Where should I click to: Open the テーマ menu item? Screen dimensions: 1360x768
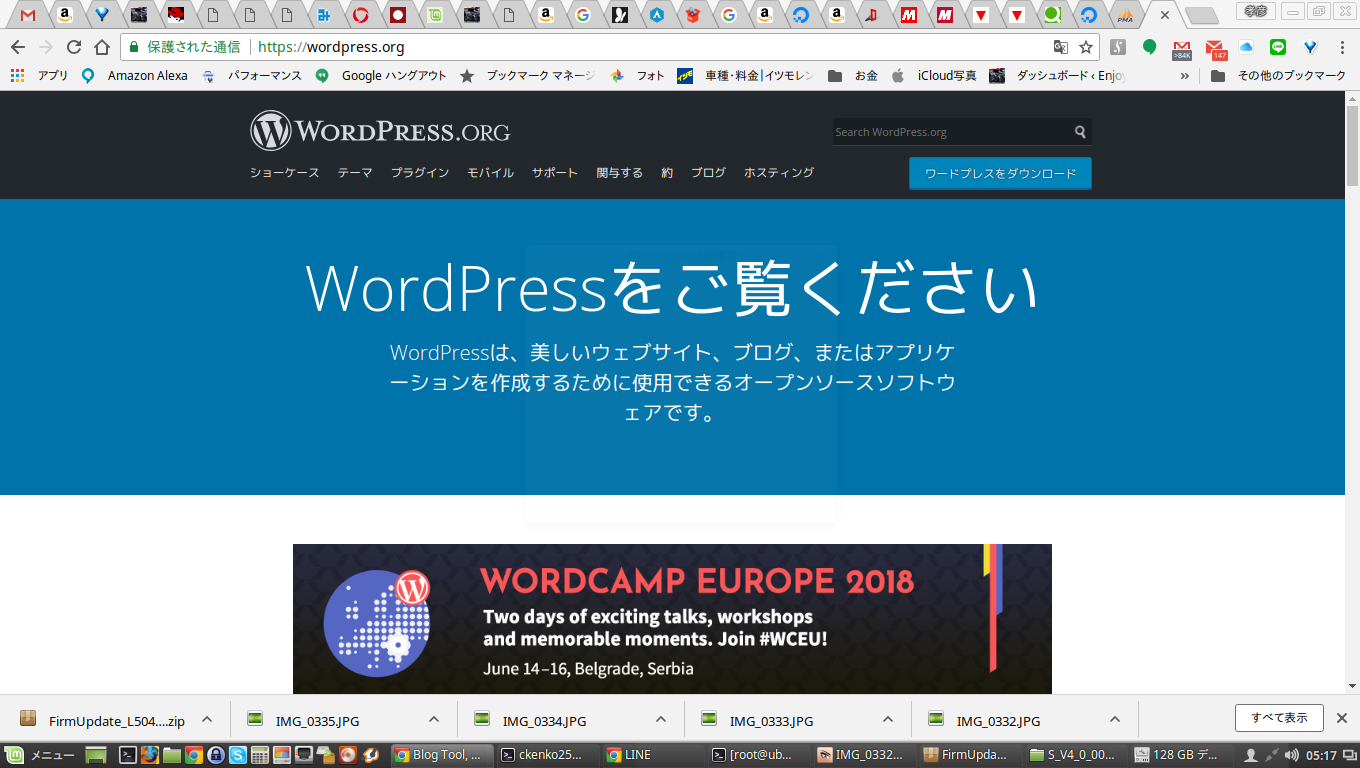tap(355, 173)
